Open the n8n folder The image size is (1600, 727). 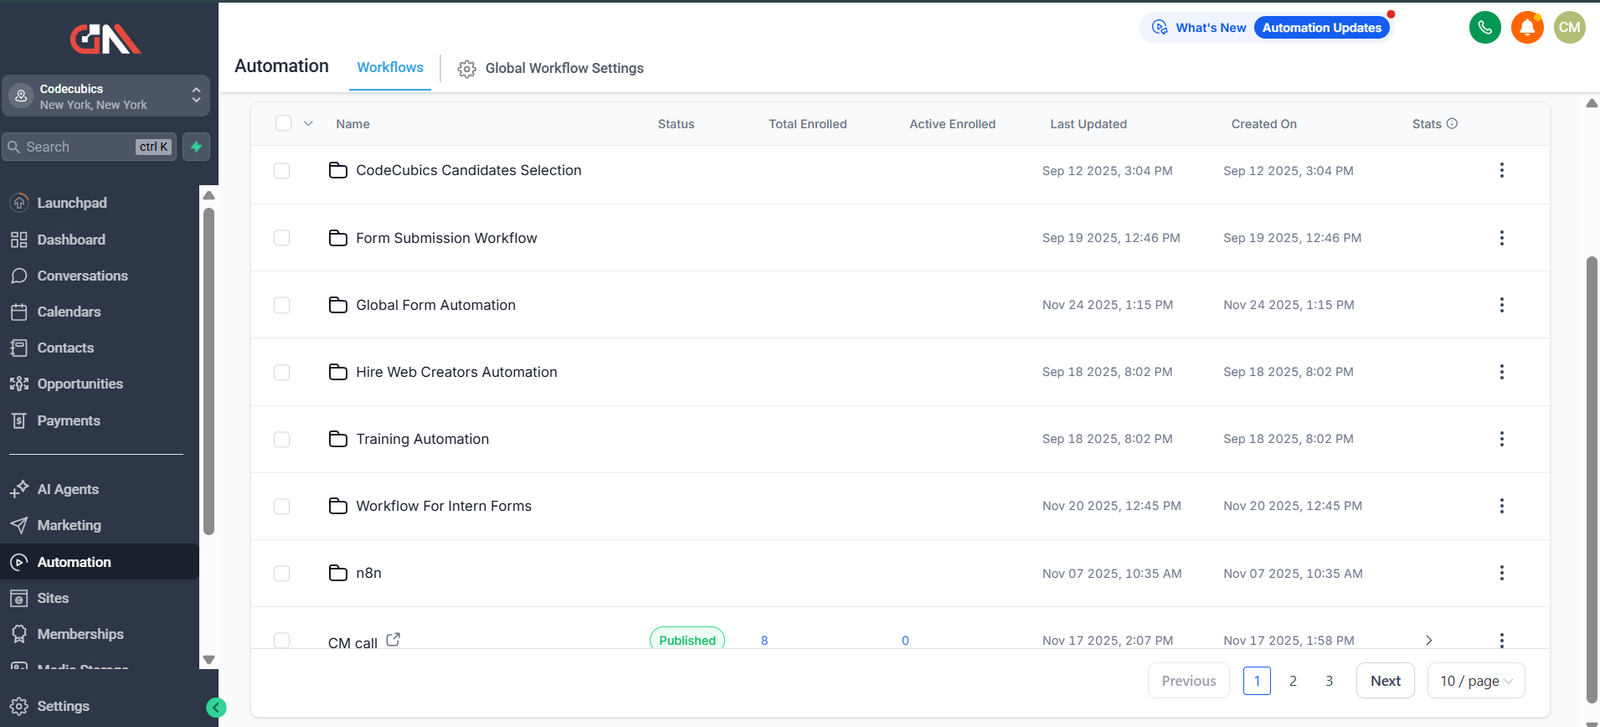pyautogui.click(x=369, y=573)
